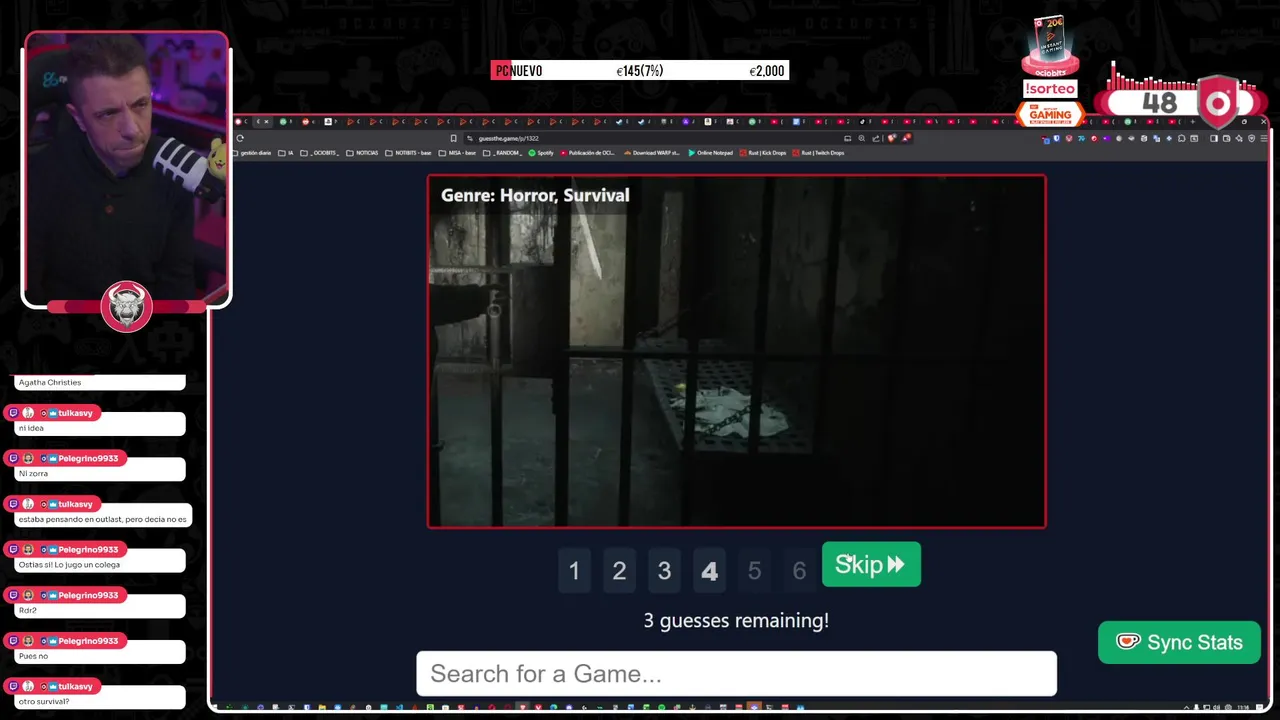Click the system tray clock
Viewport: 1280px width, 720px height.
[x=1243, y=707]
